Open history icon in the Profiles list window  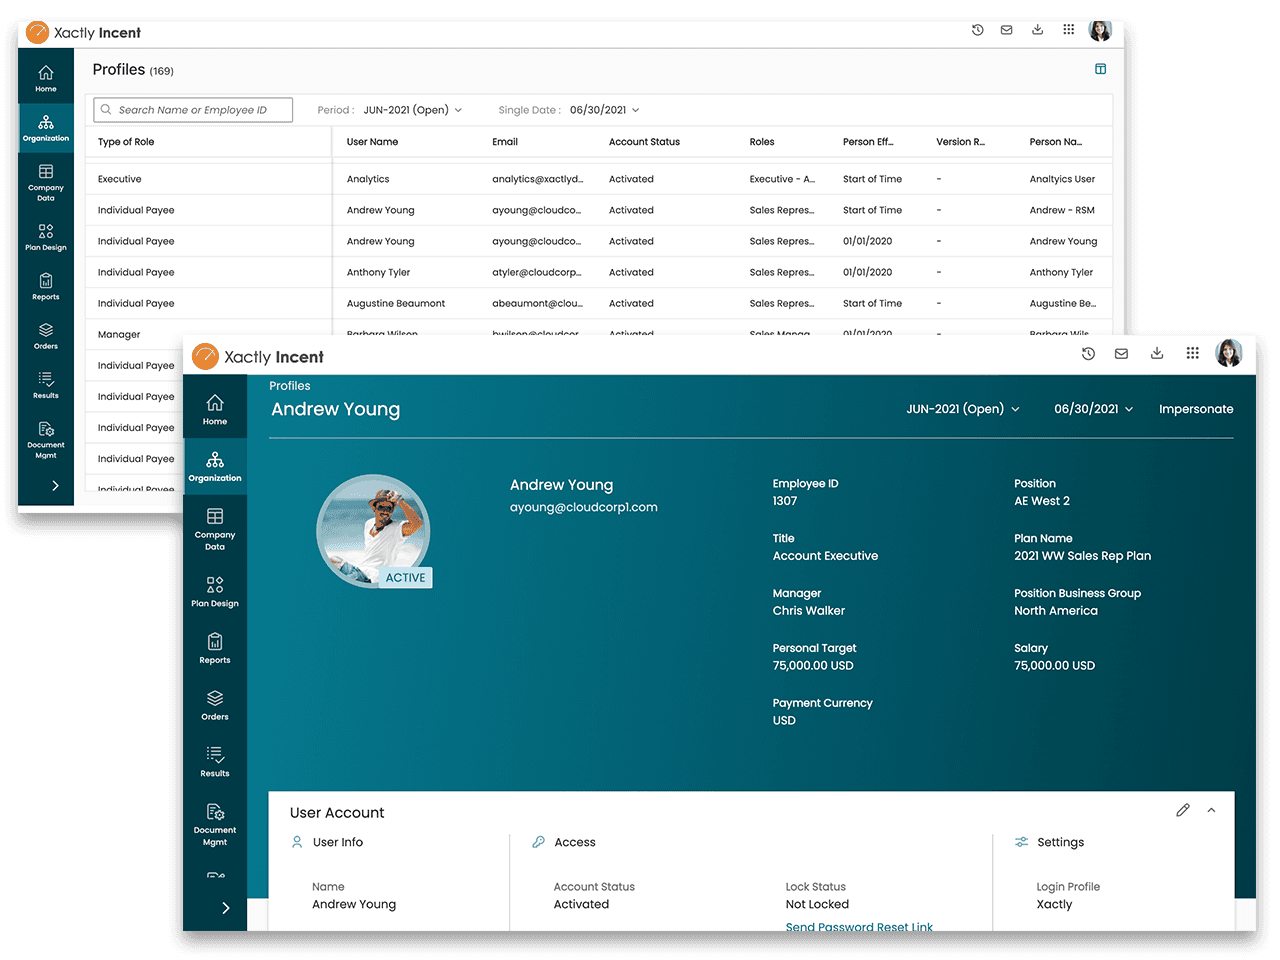point(977,30)
